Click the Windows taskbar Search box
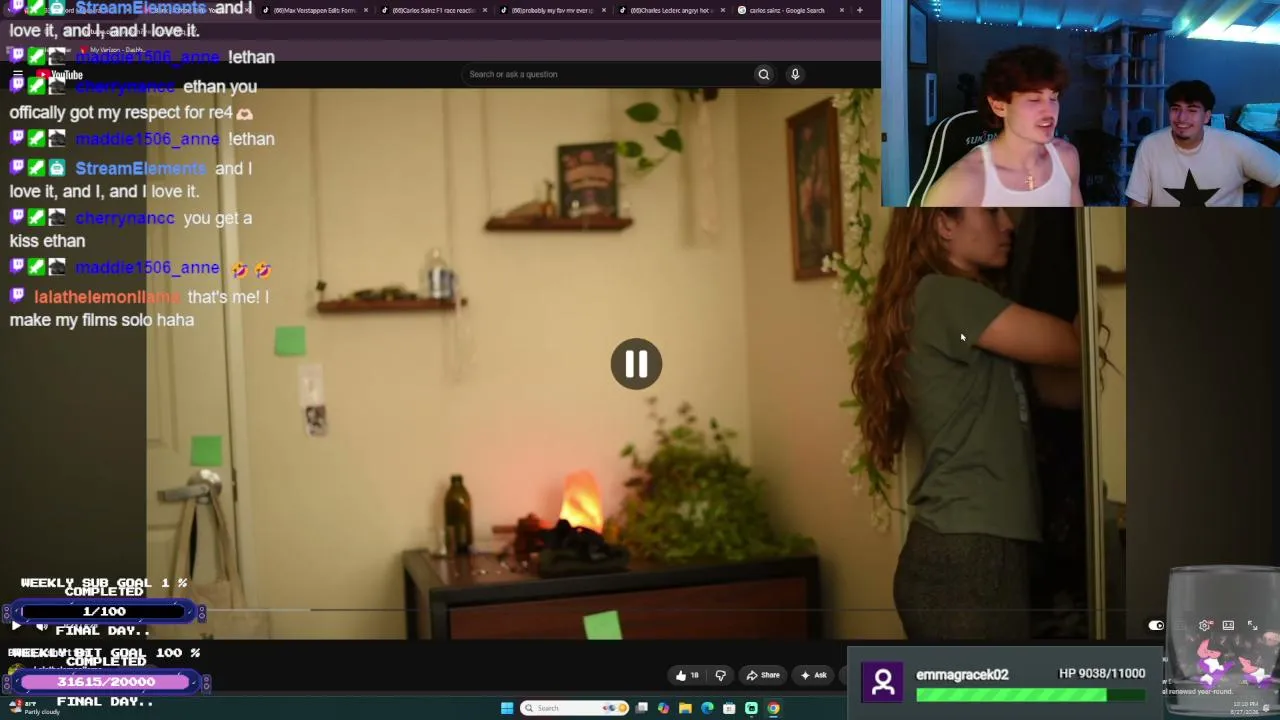The width and height of the screenshot is (1280, 720). coord(574,708)
